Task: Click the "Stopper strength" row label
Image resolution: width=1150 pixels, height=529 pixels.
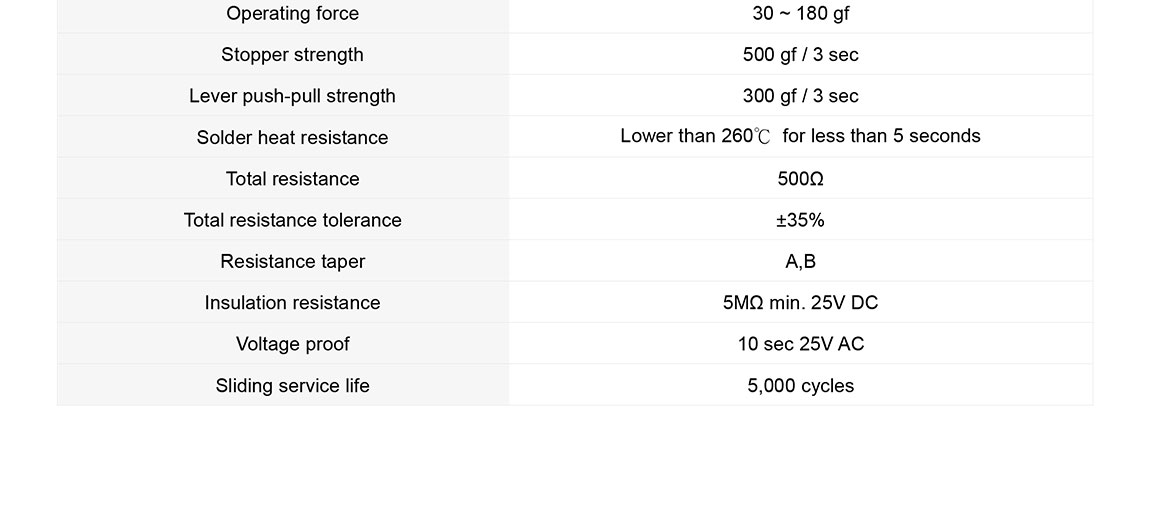Action: 292,55
